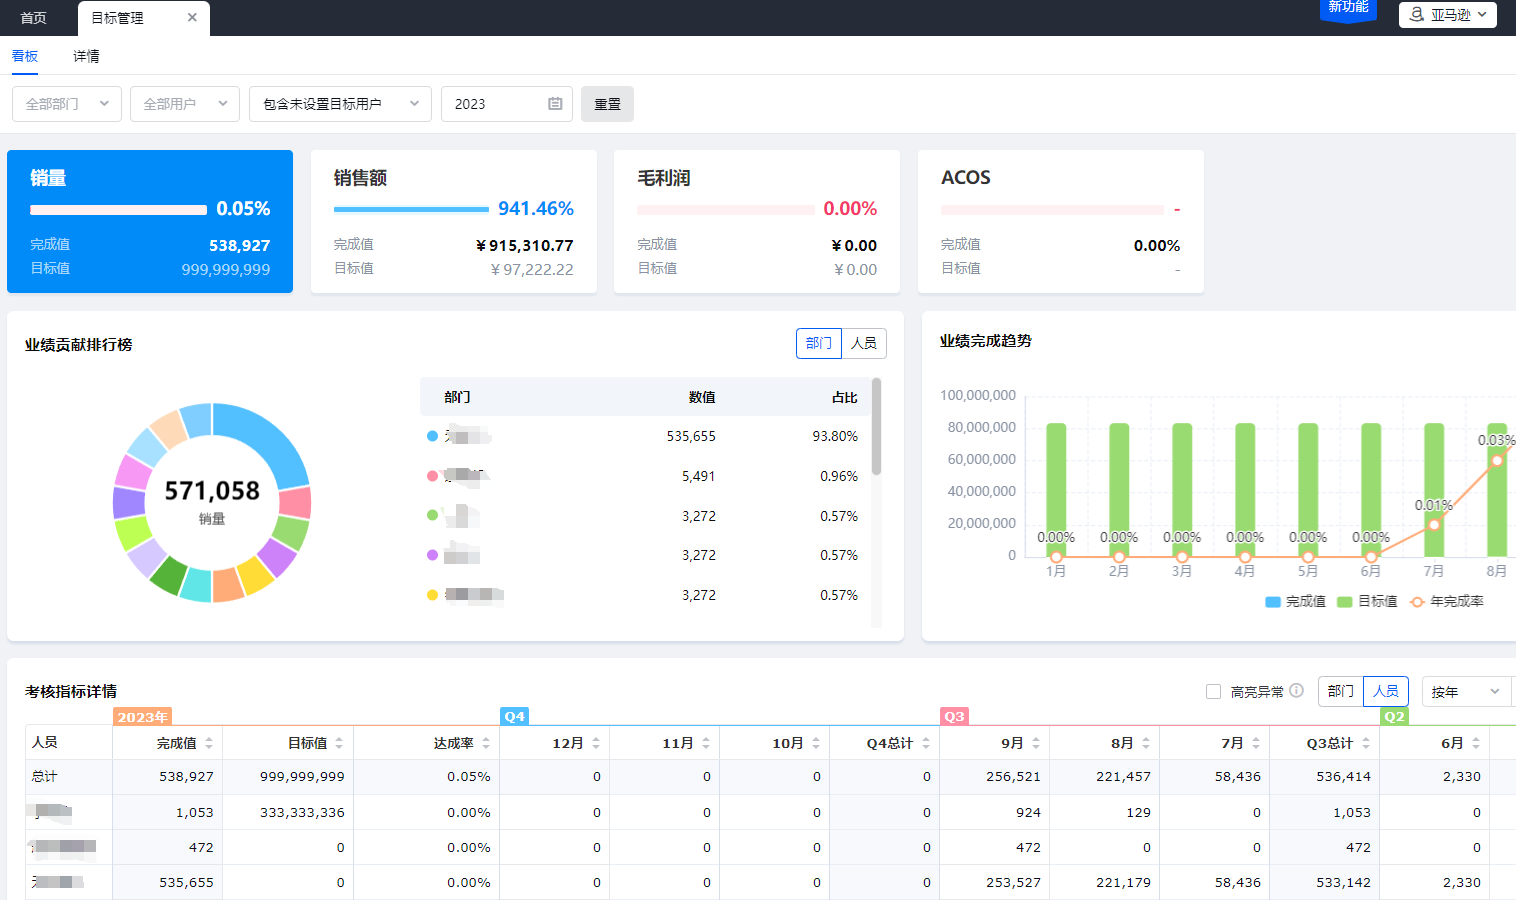
Task: Close the 目标管理 tab
Action: [x=192, y=18]
